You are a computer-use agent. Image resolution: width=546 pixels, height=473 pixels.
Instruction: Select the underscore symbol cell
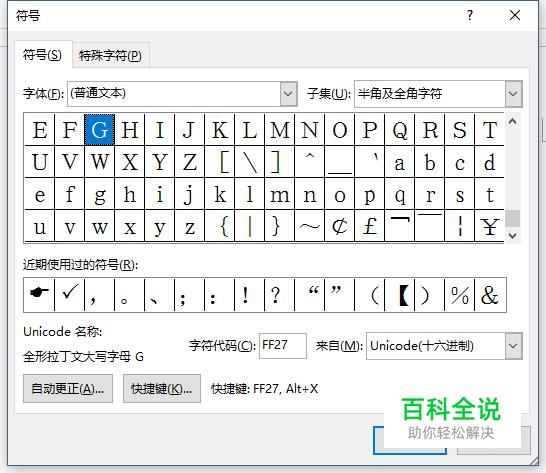point(339,162)
